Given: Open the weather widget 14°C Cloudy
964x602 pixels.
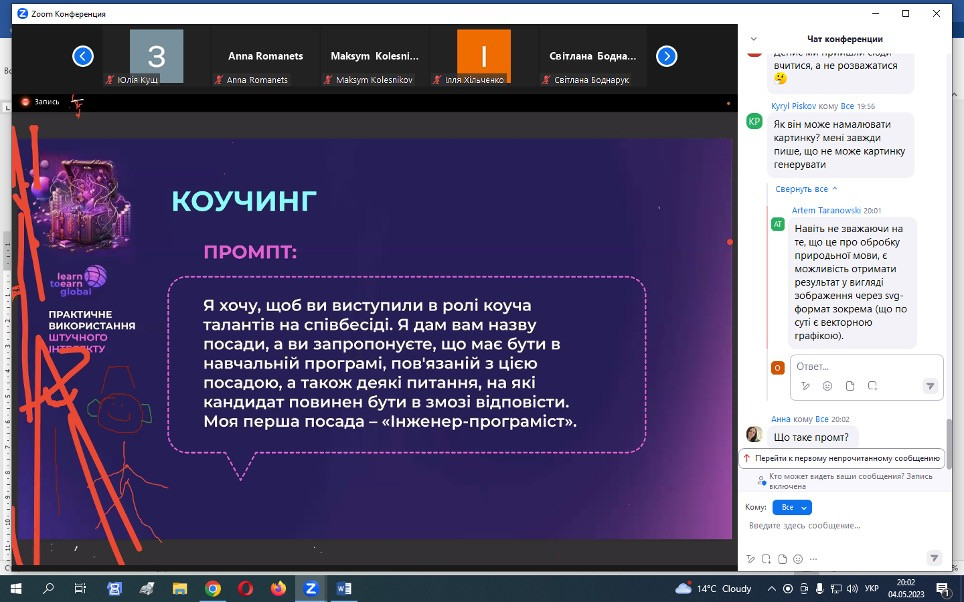Looking at the screenshot, I should (x=713, y=588).
